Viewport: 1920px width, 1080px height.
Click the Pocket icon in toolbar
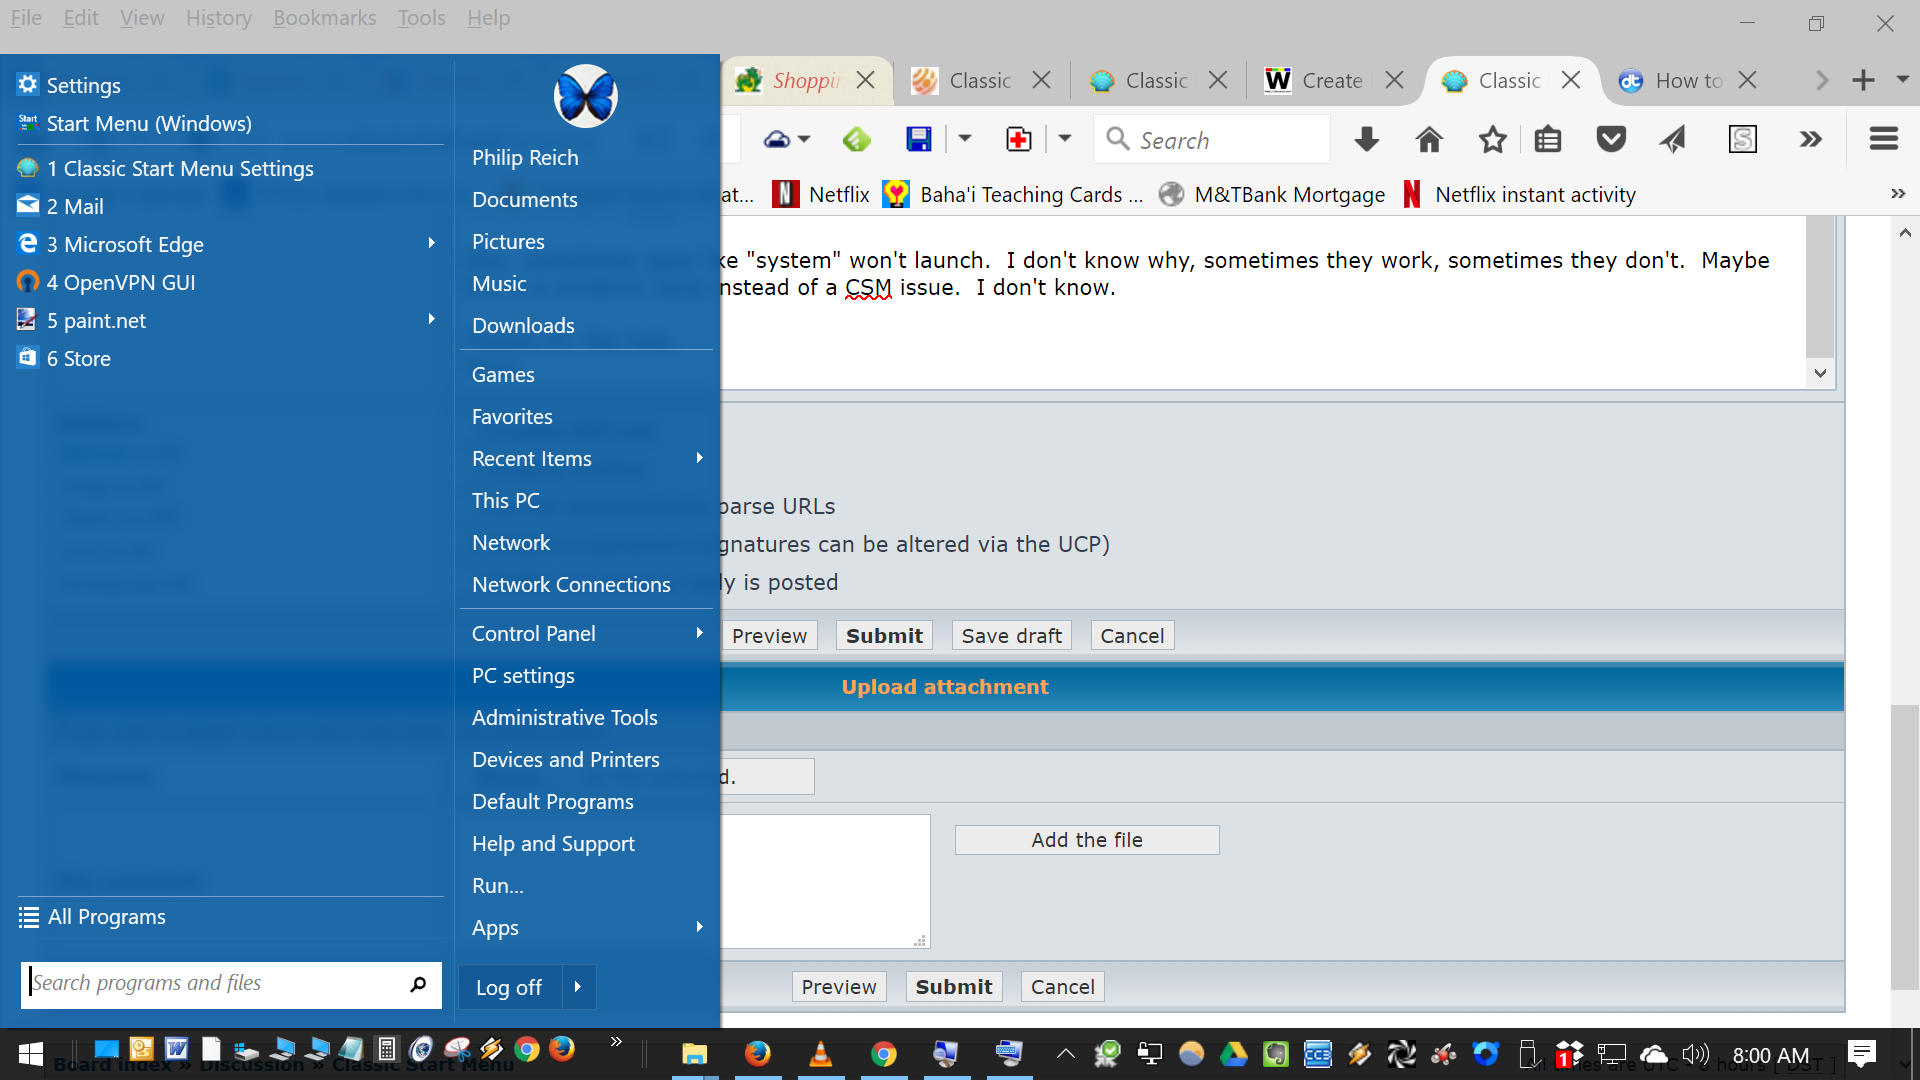(1610, 140)
